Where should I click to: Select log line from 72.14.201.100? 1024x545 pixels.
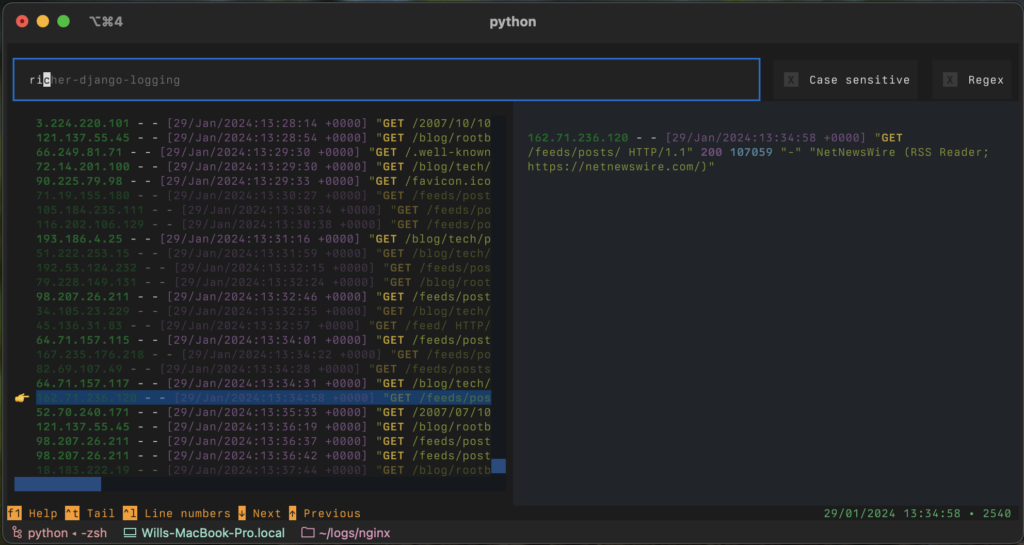(x=263, y=166)
